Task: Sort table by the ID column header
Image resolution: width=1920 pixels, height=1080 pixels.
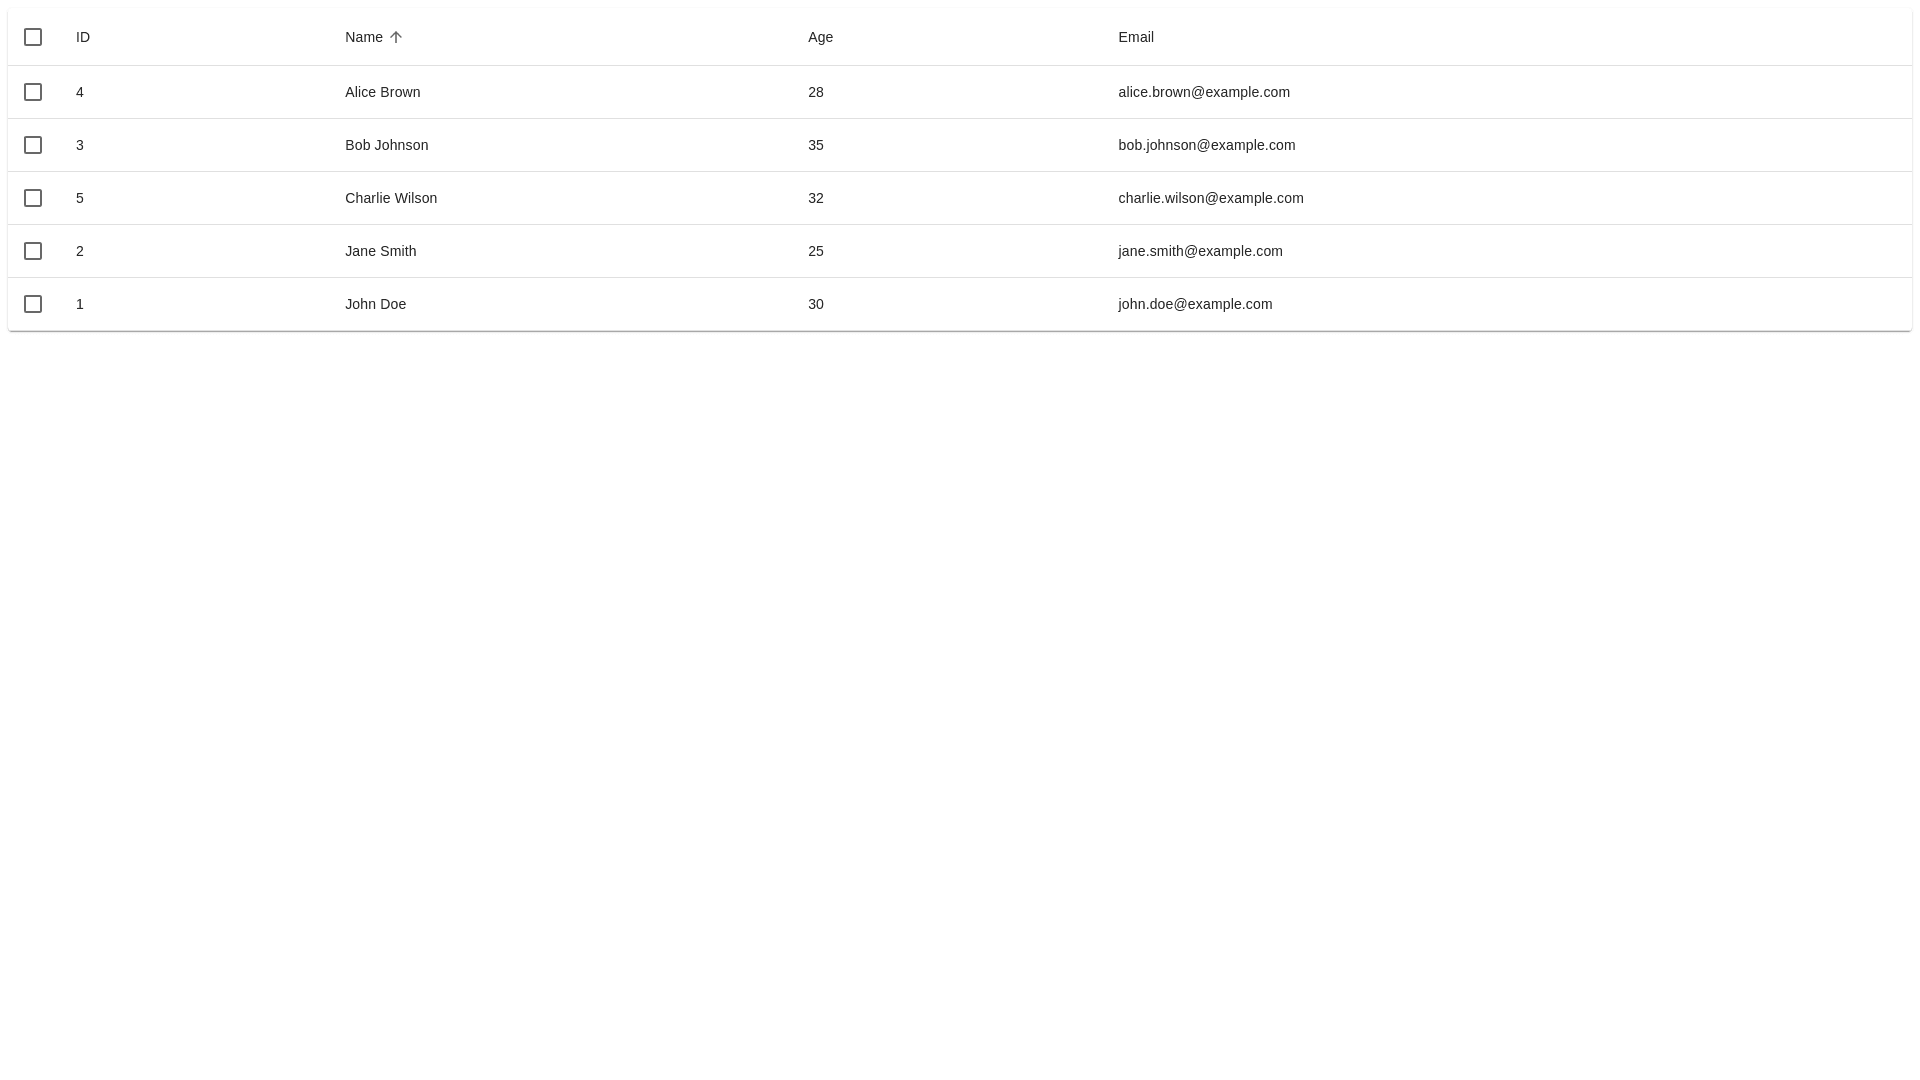Action: coord(83,37)
